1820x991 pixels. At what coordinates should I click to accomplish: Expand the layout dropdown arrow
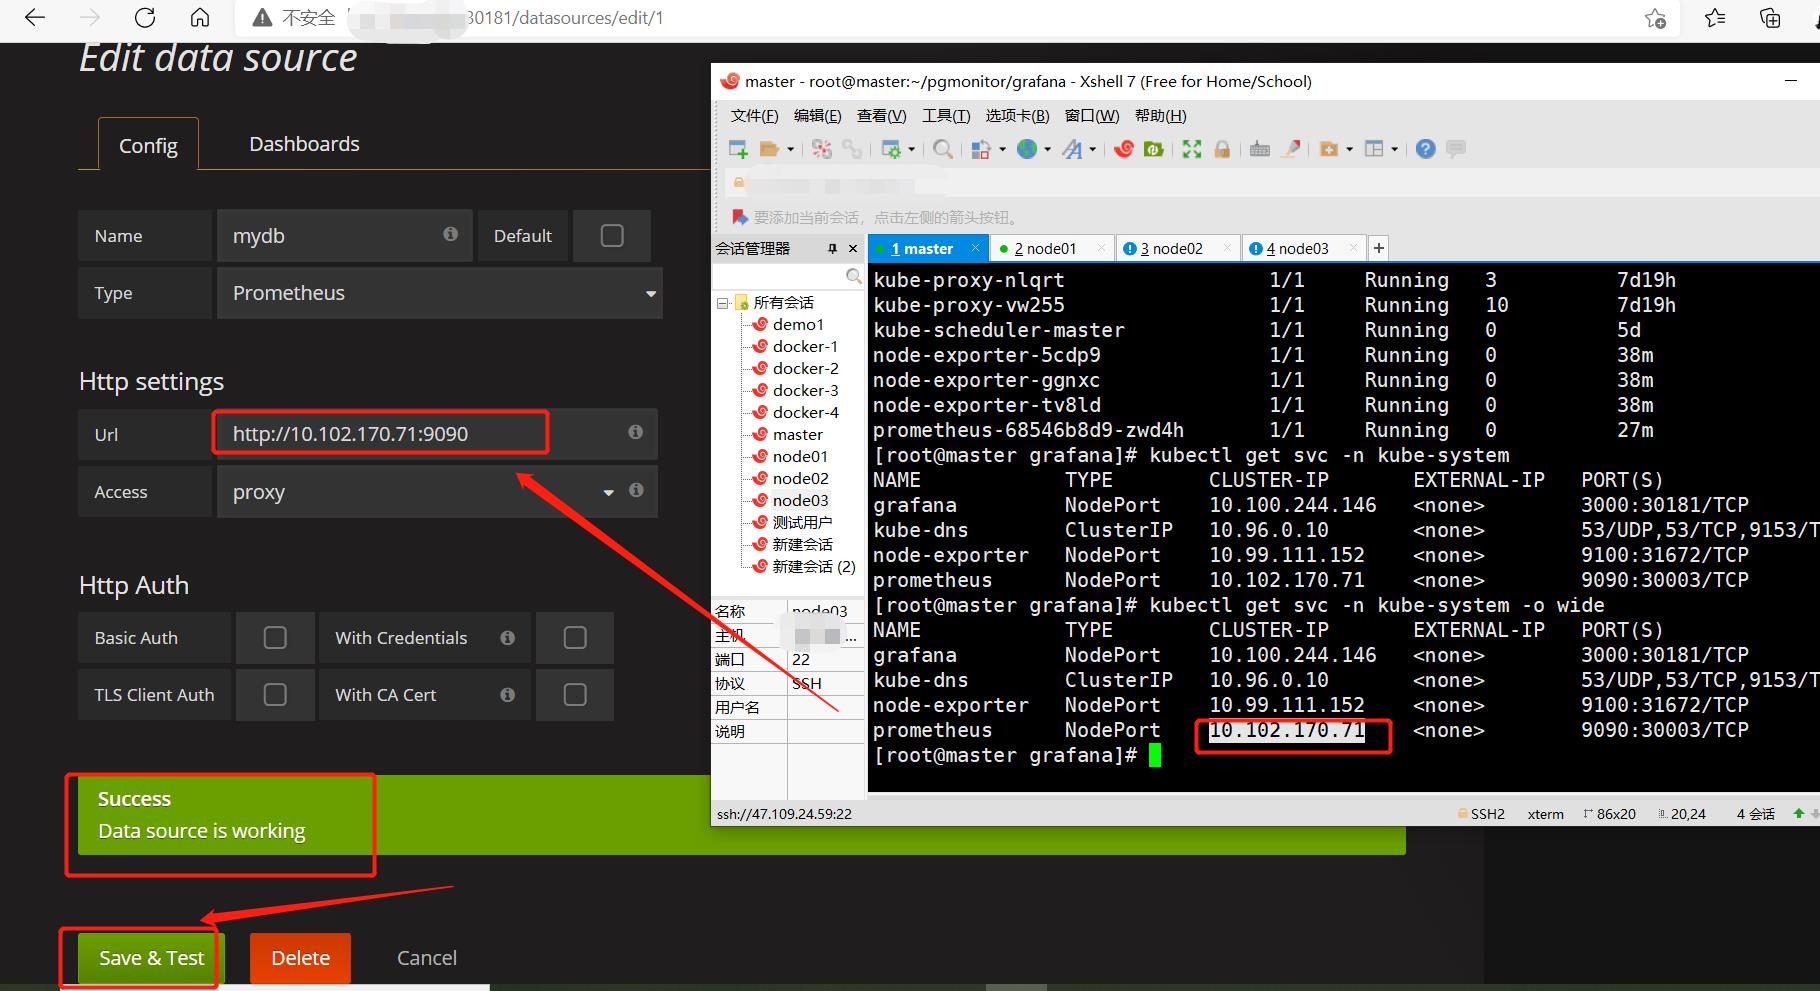coord(1395,150)
